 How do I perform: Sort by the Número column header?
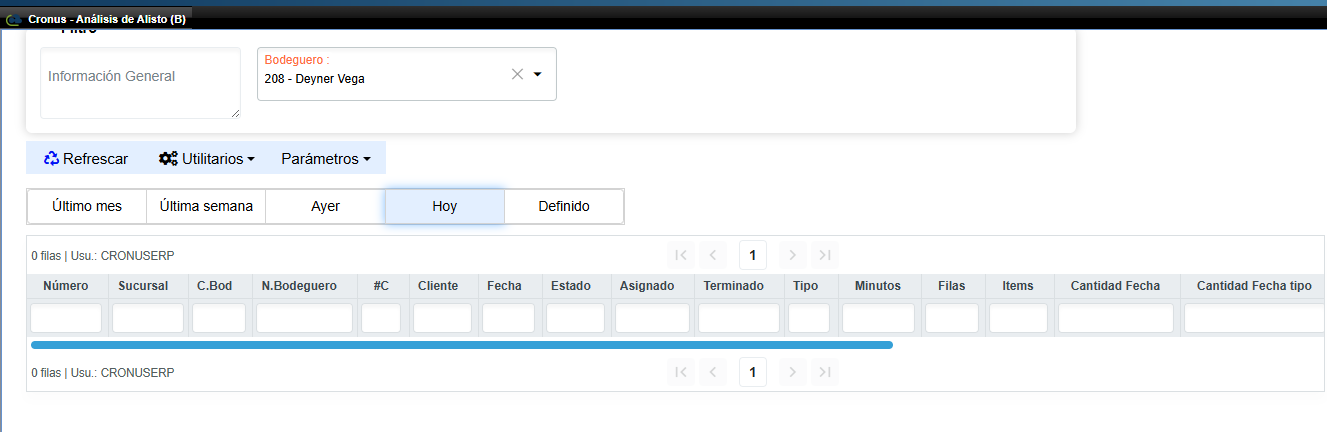[66, 286]
